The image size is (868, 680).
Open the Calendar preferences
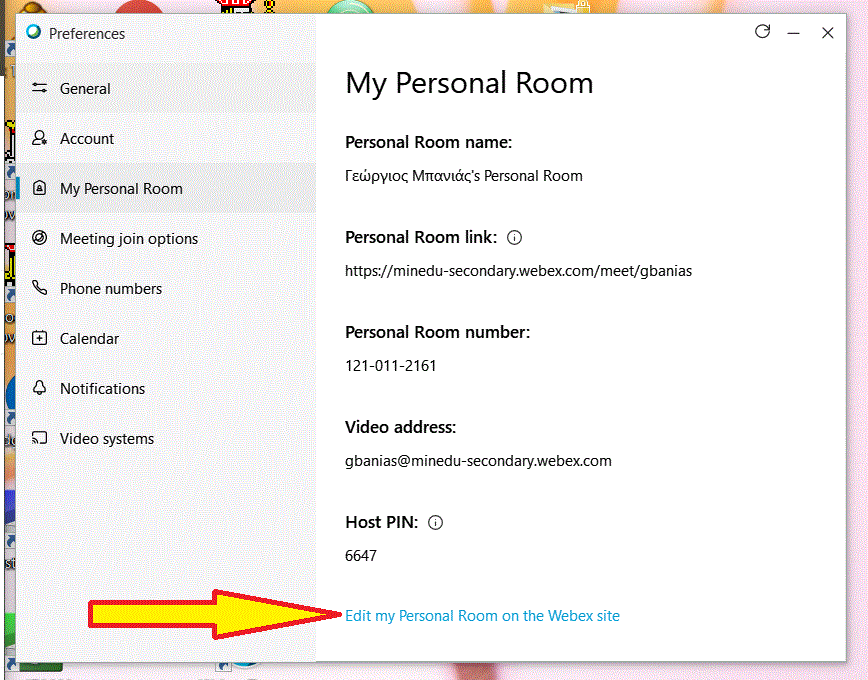point(166,338)
